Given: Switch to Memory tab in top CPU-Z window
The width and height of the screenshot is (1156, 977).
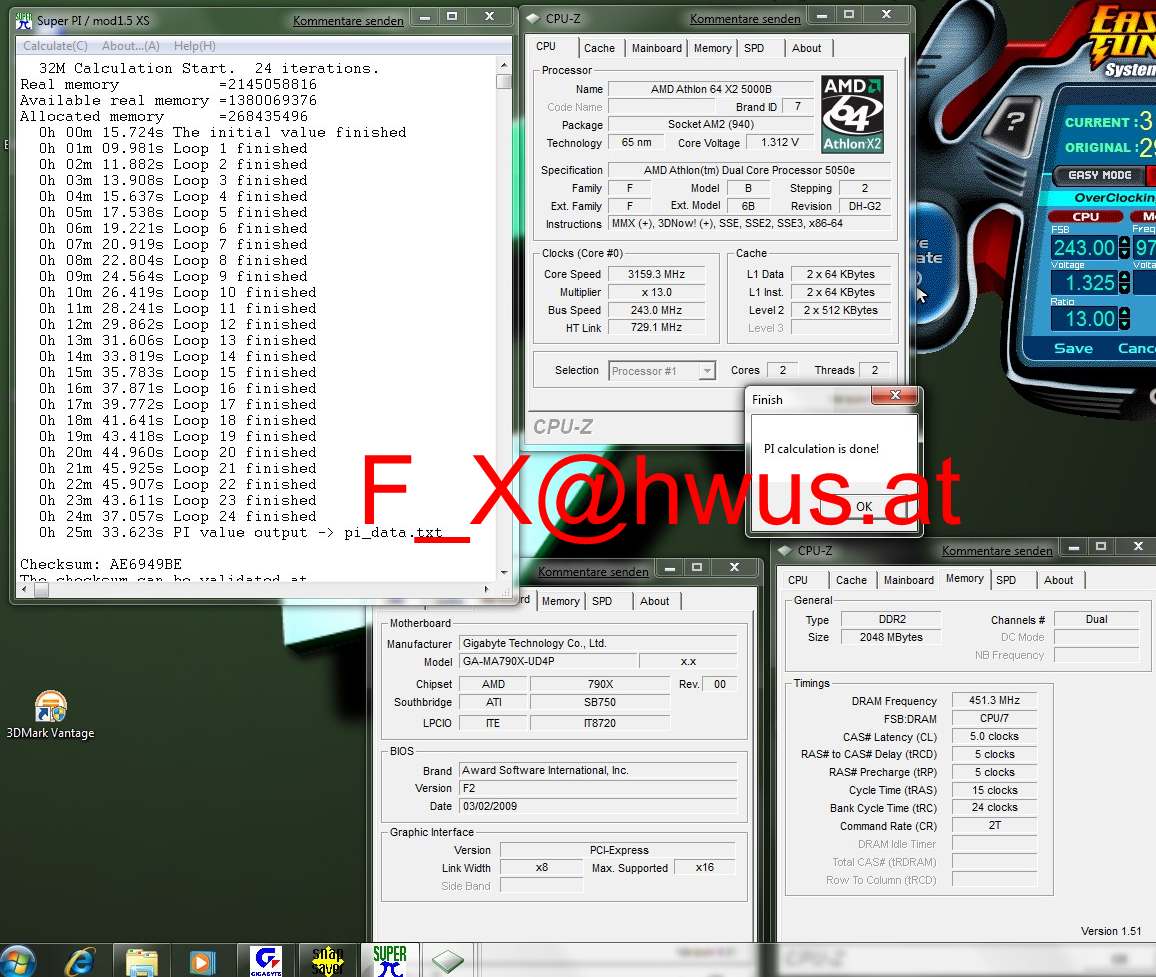Looking at the screenshot, I should pyautogui.click(x=712, y=48).
